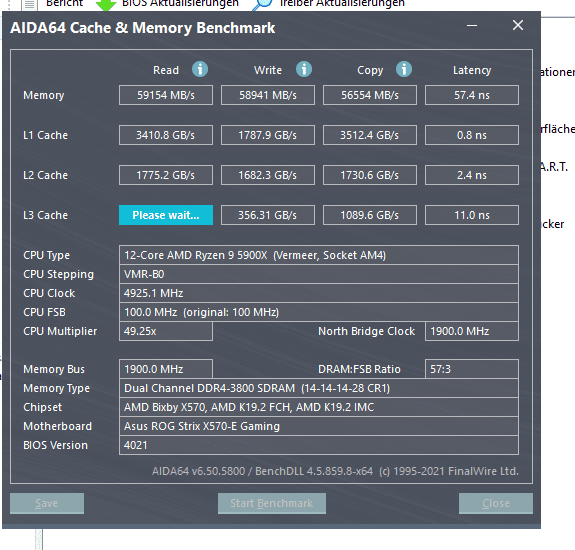Click the Write column header
This screenshot has width=575, height=550.
268,70
